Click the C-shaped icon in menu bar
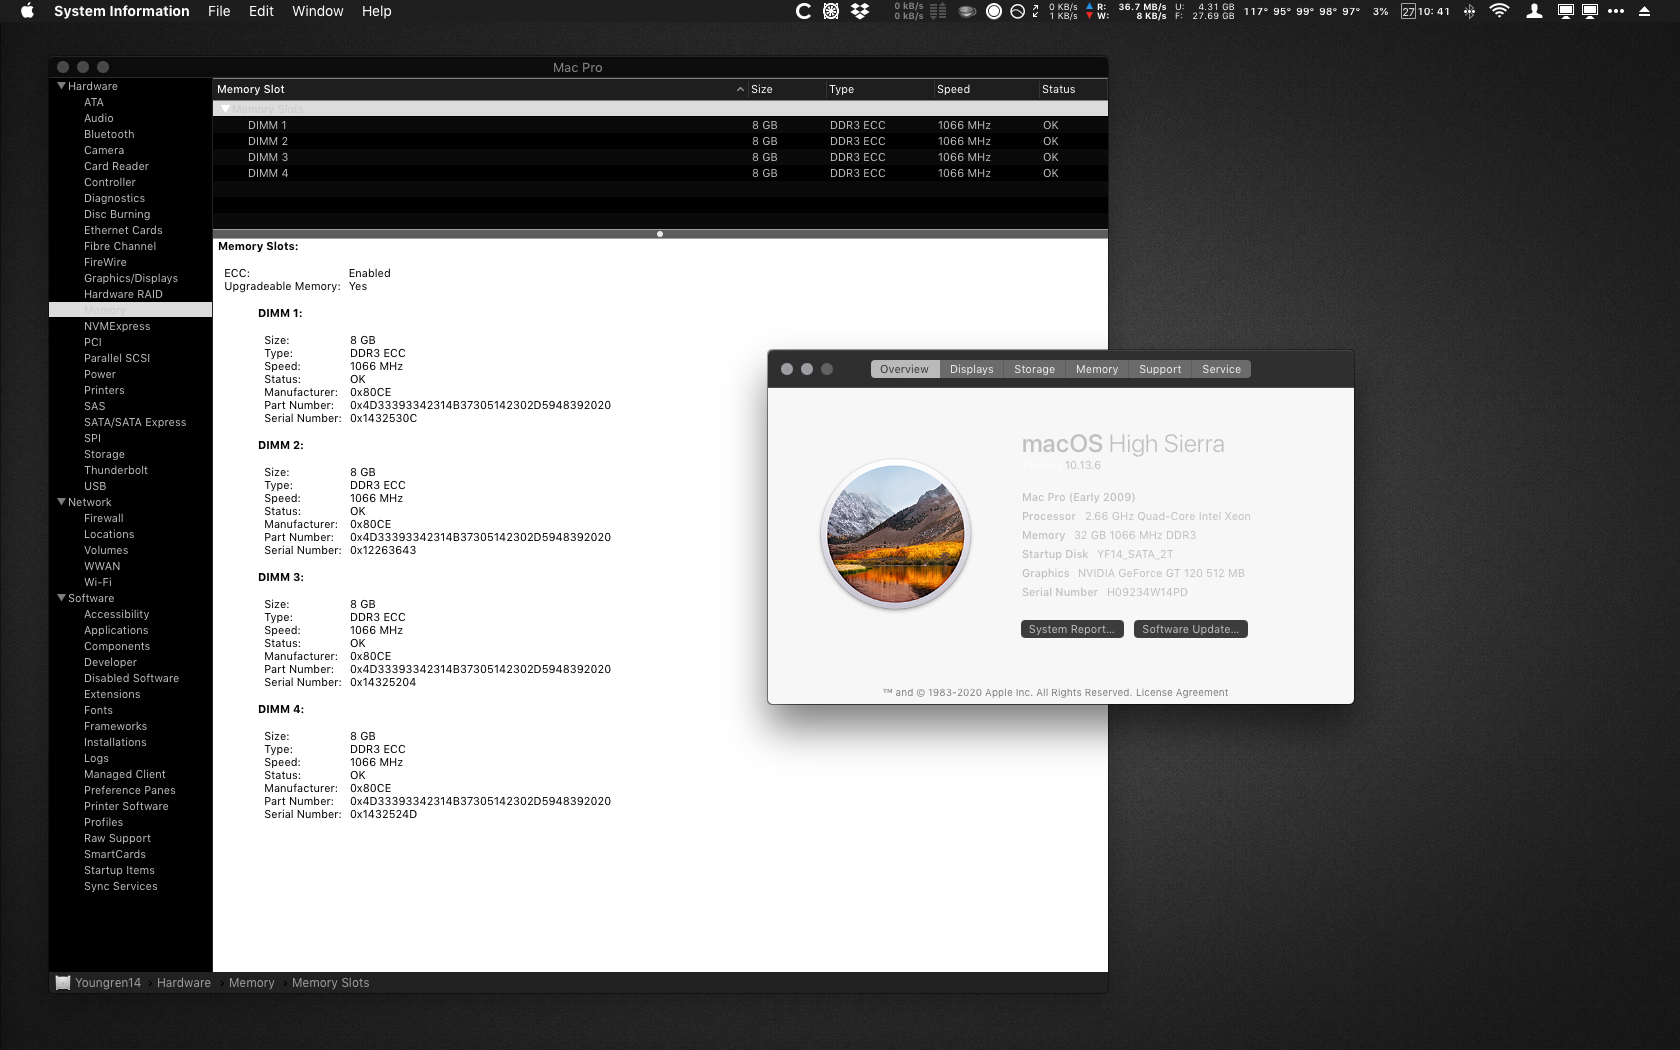Viewport: 1680px width, 1050px height. click(803, 11)
